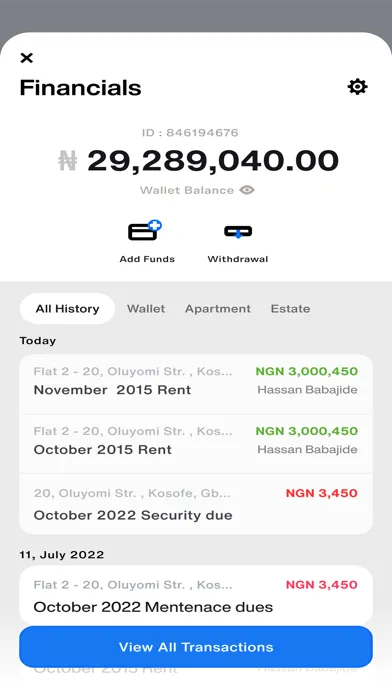Click the Withdrawal label
The height and width of the screenshot is (696, 392).
[238, 259]
